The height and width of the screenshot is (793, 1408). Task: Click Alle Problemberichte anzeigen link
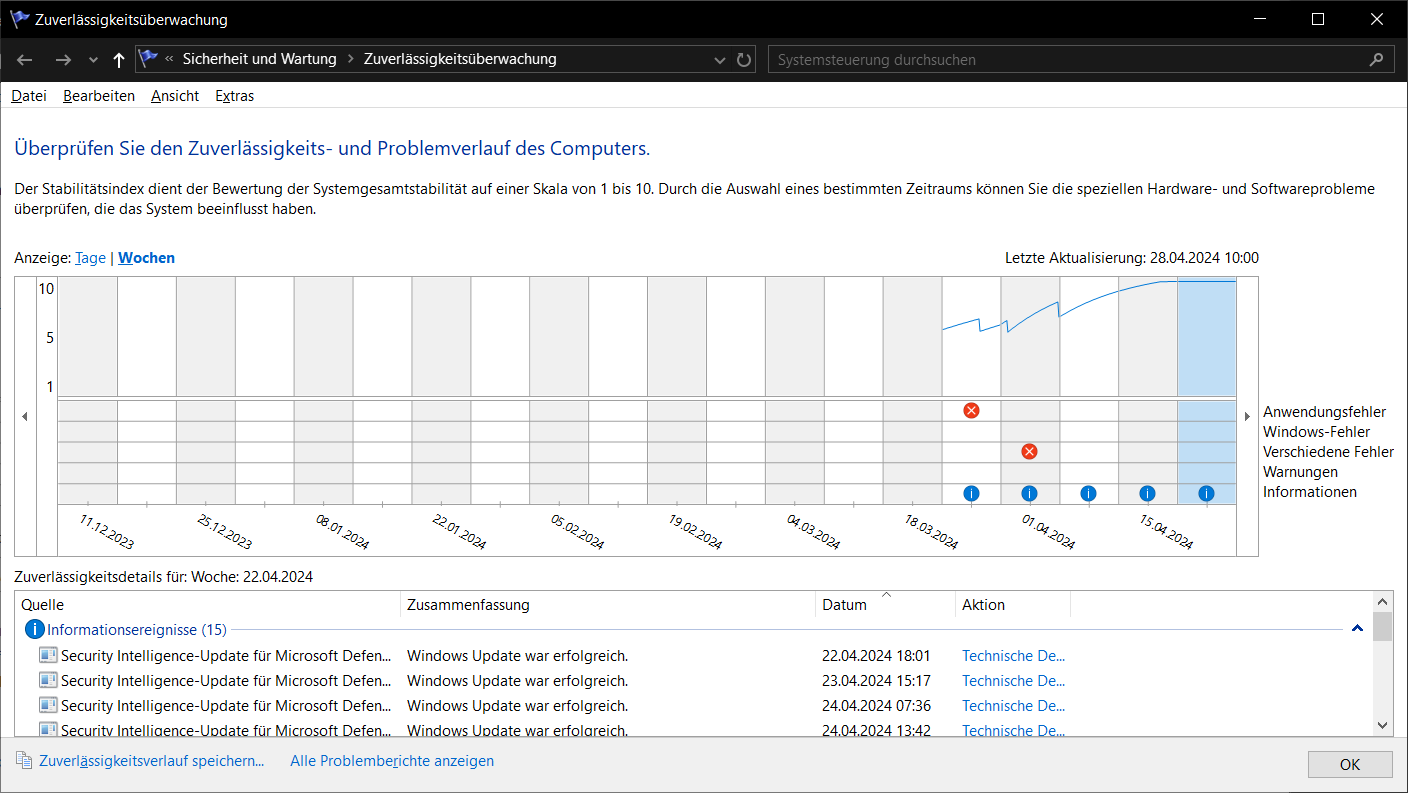392,761
